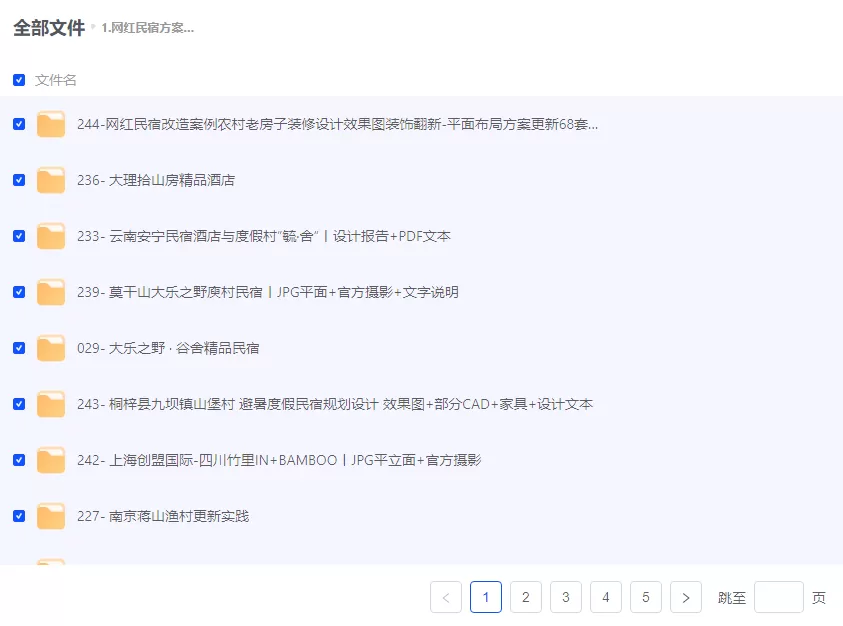Toggle checkbox for 233- 云南安宁民宿酒店

(x=19, y=236)
